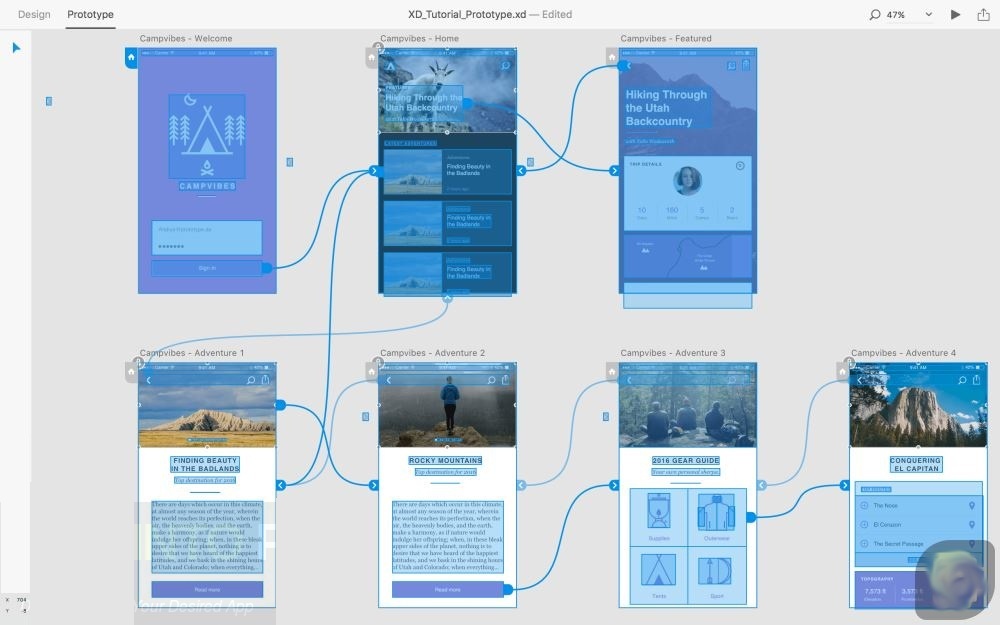Click back chevron on Featured artboard header
Image resolution: width=1000 pixels, height=625 pixels.
627,66
